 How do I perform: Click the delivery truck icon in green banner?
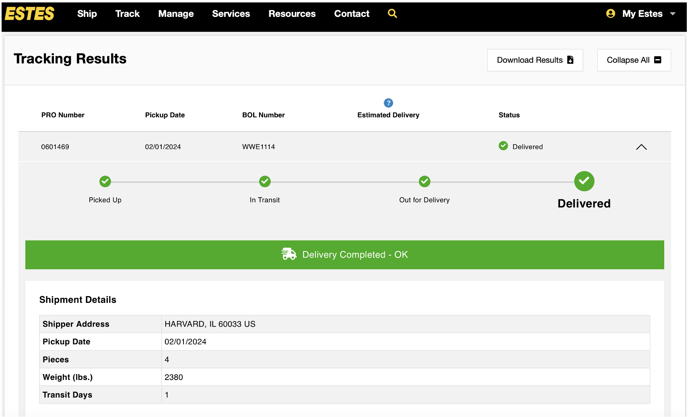[289, 255]
